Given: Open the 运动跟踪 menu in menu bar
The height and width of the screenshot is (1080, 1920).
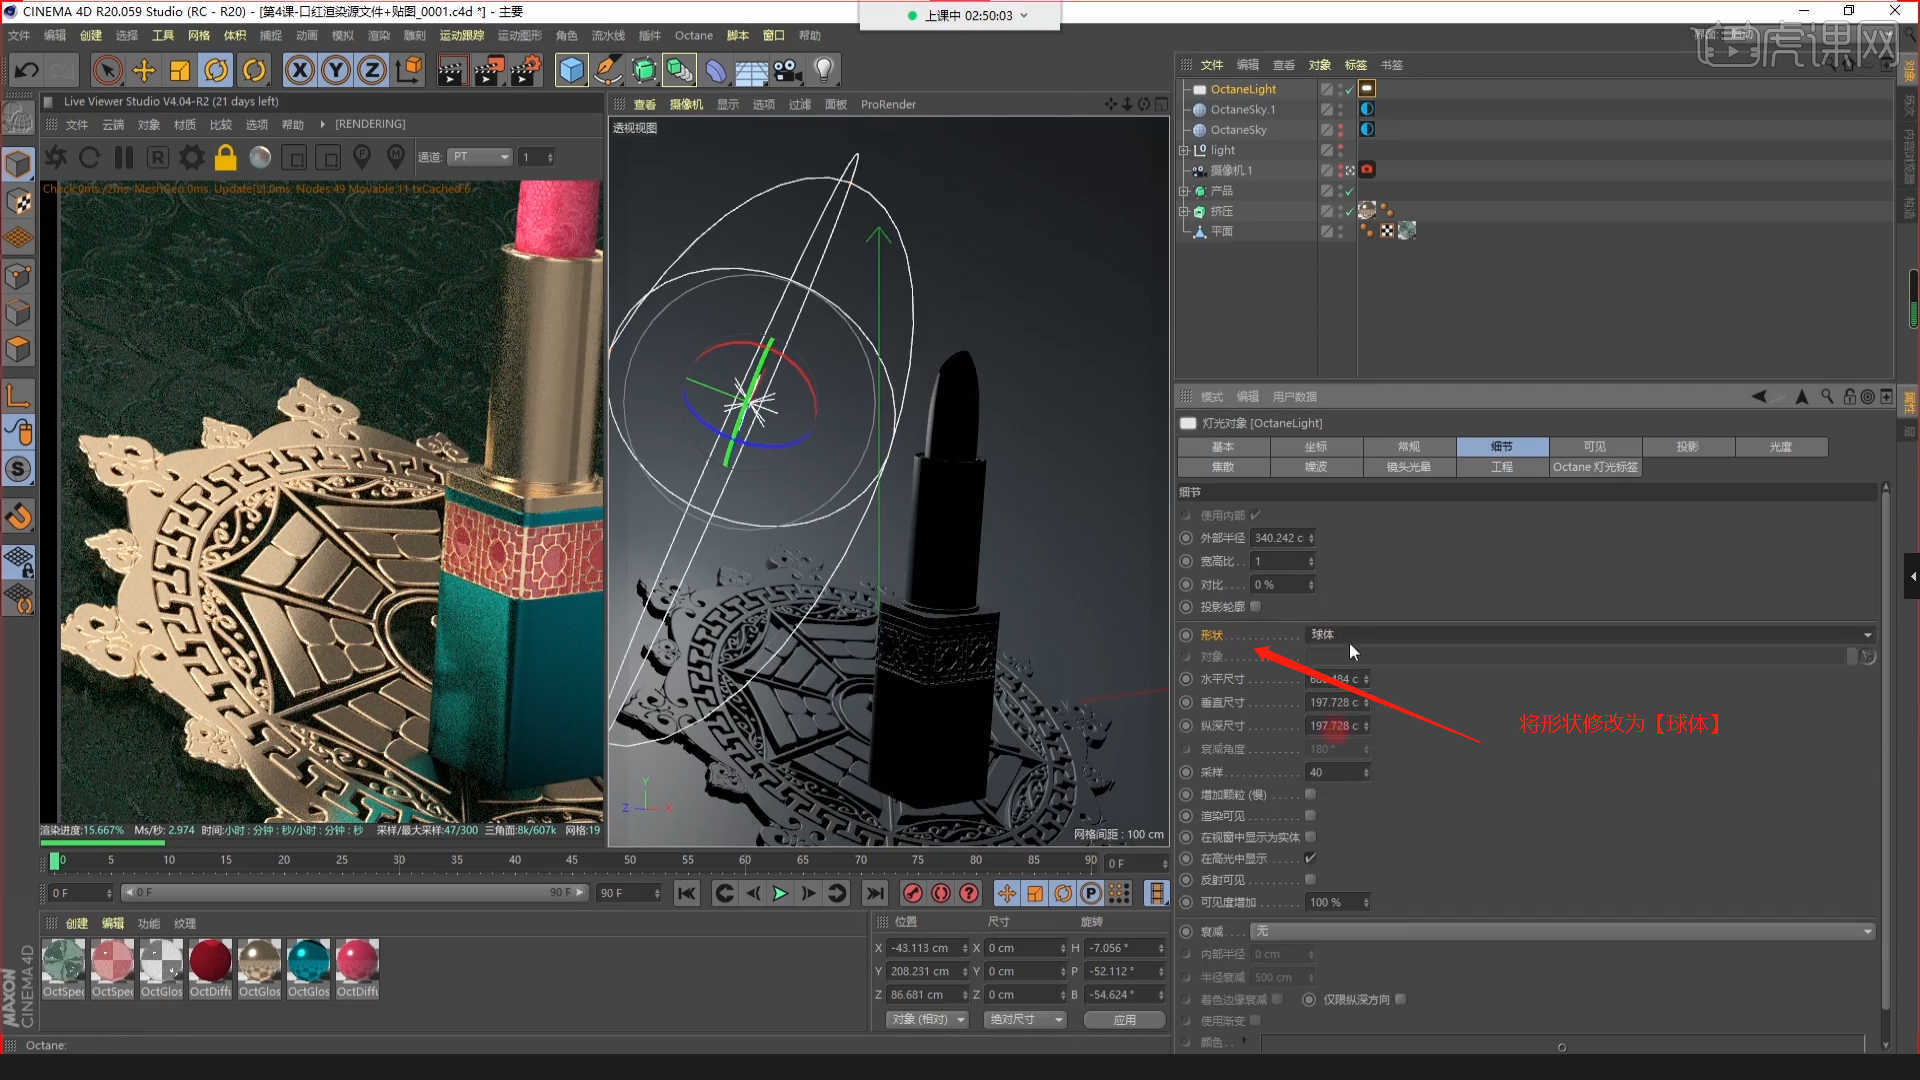Looking at the screenshot, I should 461,35.
